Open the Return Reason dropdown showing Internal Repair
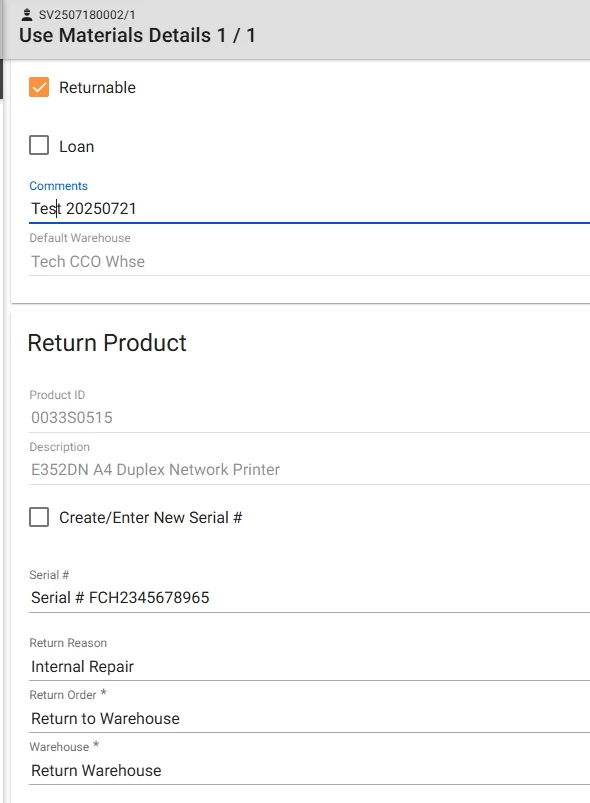Screen dimensions: 590x803 click(309, 667)
